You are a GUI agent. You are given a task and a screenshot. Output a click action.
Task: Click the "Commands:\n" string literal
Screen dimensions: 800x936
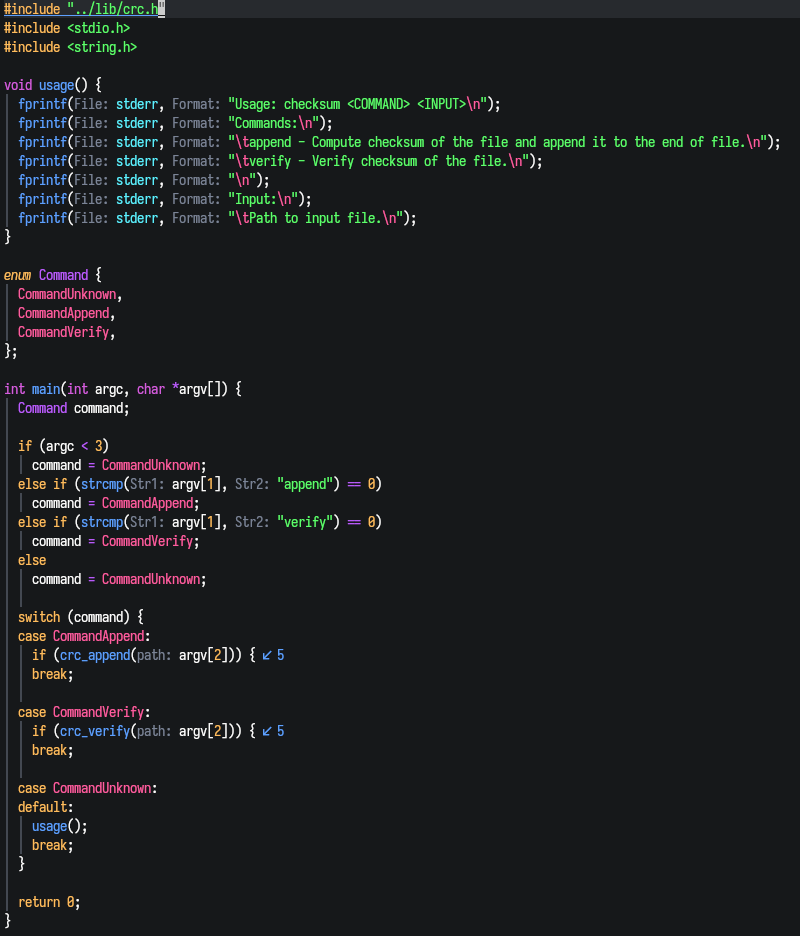point(273,124)
